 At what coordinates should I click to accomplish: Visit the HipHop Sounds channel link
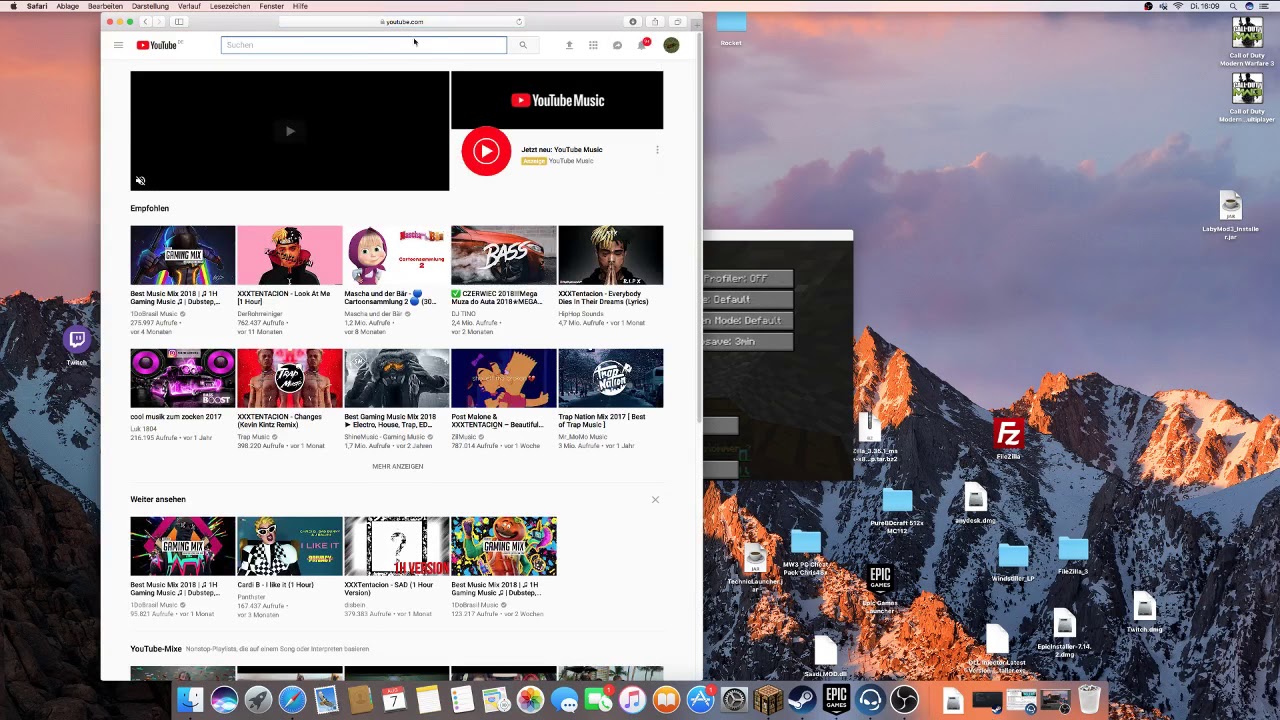[x=581, y=314]
